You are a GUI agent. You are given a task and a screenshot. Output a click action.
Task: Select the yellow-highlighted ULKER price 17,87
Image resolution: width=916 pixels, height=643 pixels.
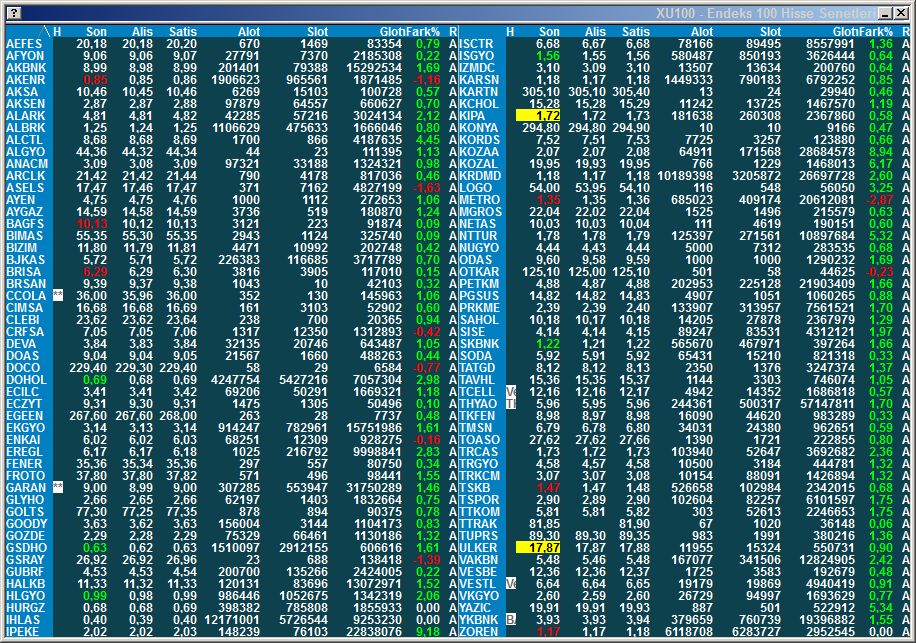(538, 548)
